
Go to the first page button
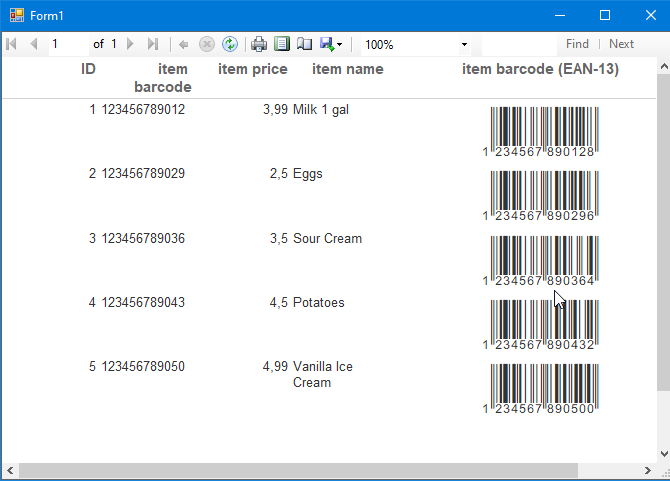pyautogui.click(x=12, y=44)
